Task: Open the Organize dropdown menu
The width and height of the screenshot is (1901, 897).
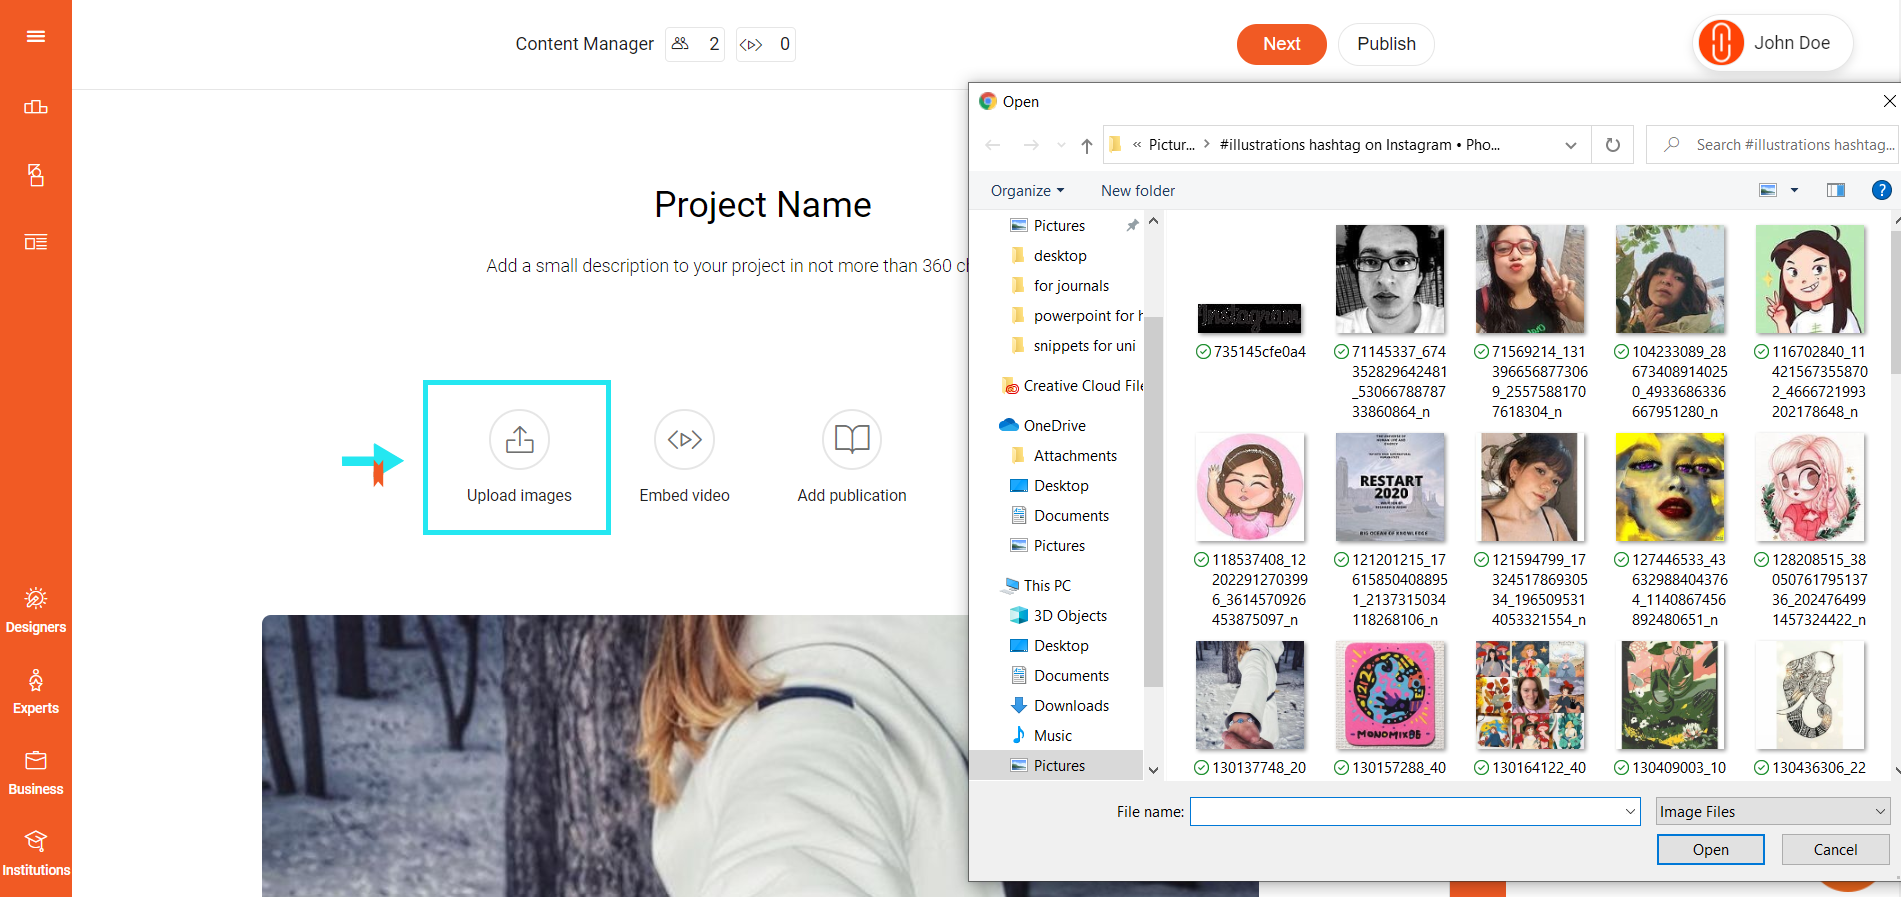Action: 1027,191
